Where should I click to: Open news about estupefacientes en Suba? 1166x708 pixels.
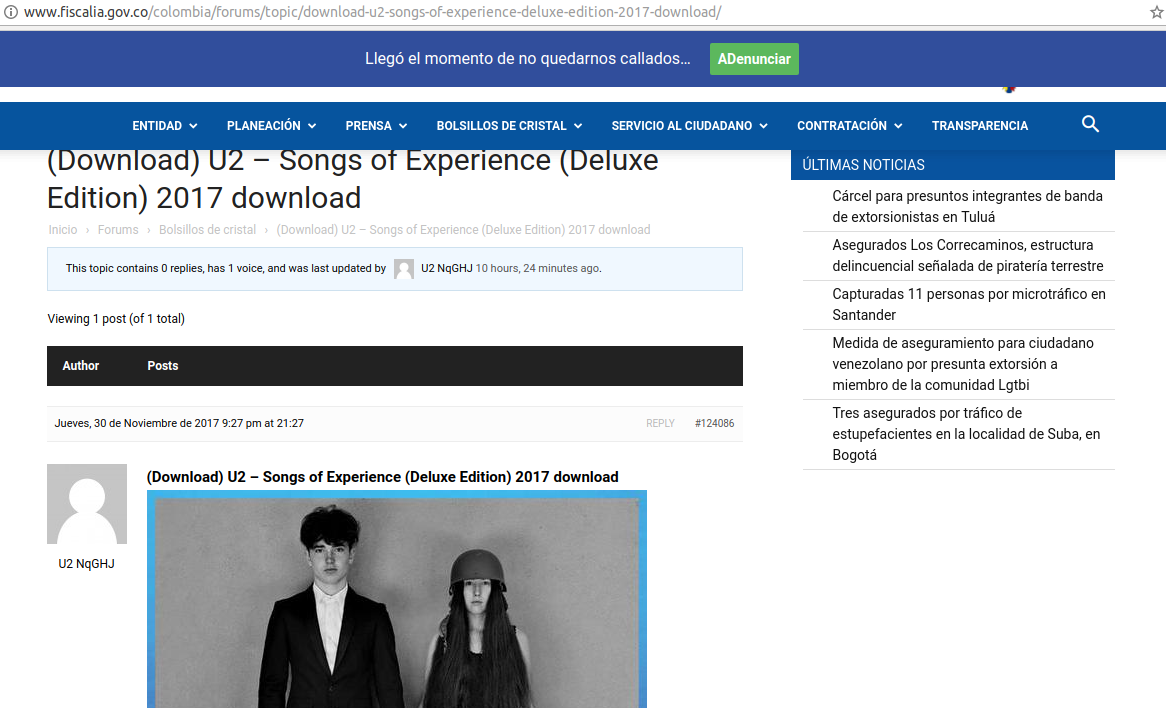[966, 434]
